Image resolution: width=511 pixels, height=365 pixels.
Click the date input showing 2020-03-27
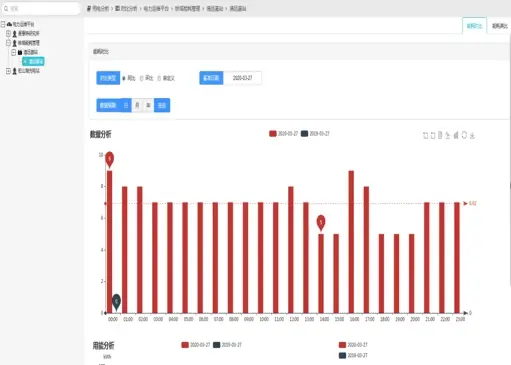point(242,78)
